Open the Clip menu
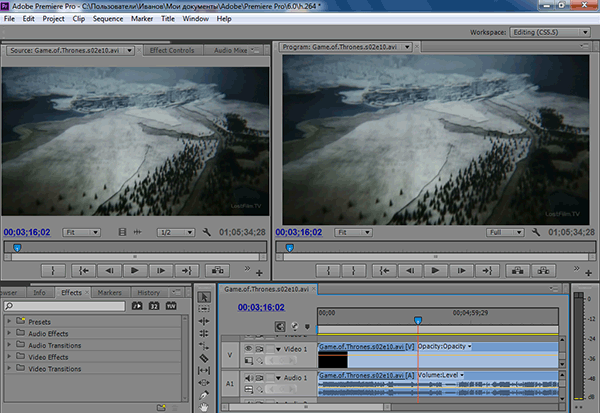This screenshot has width=600, height=413. point(78,19)
